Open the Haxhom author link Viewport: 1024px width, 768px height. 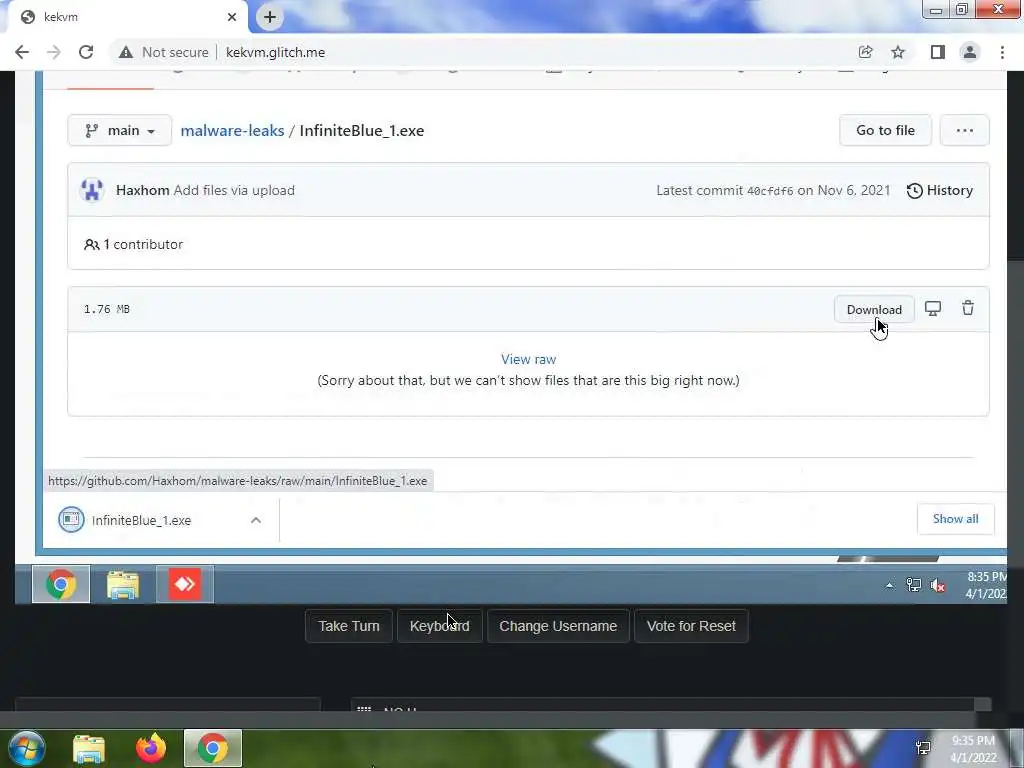click(142, 191)
